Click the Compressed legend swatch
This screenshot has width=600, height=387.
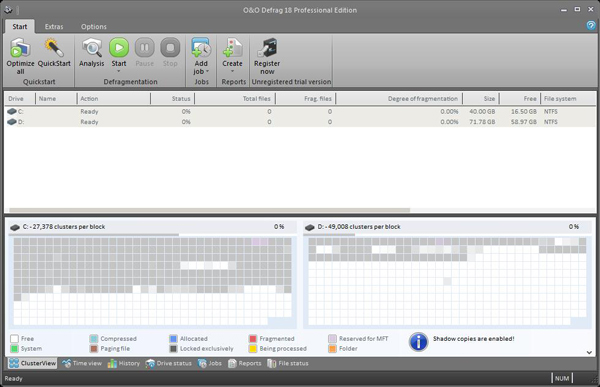click(94, 339)
